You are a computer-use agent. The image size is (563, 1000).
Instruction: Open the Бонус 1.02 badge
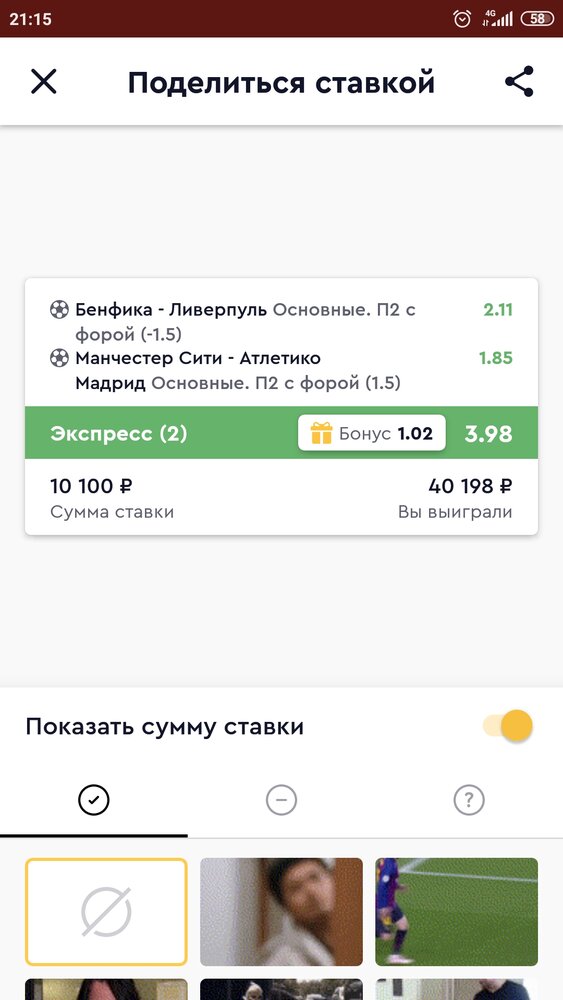[x=372, y=433]
